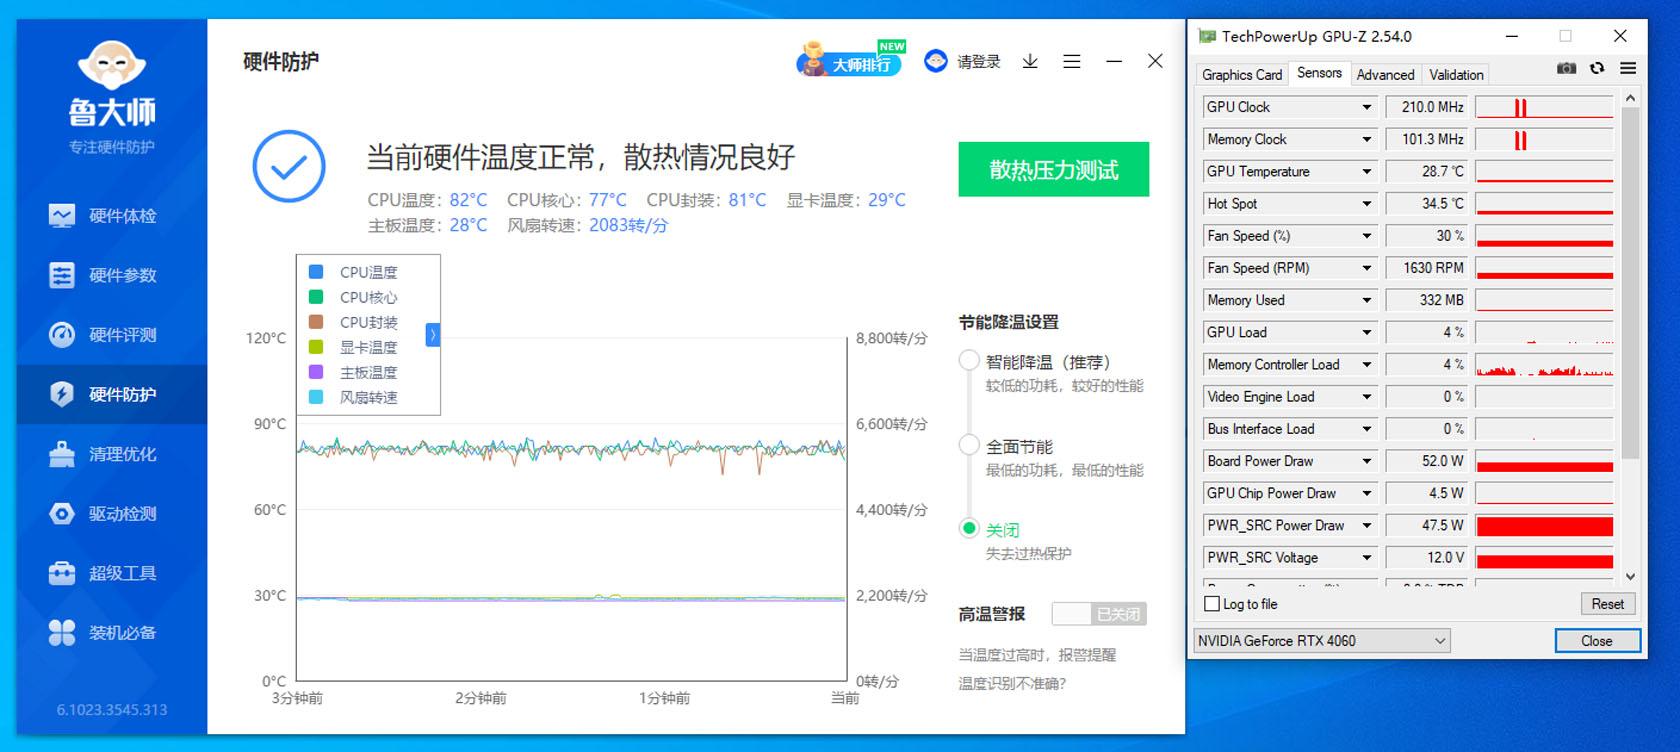Take GPU-Z screenshot with camera icon
1680x752 pixels.
point(1567,68)
